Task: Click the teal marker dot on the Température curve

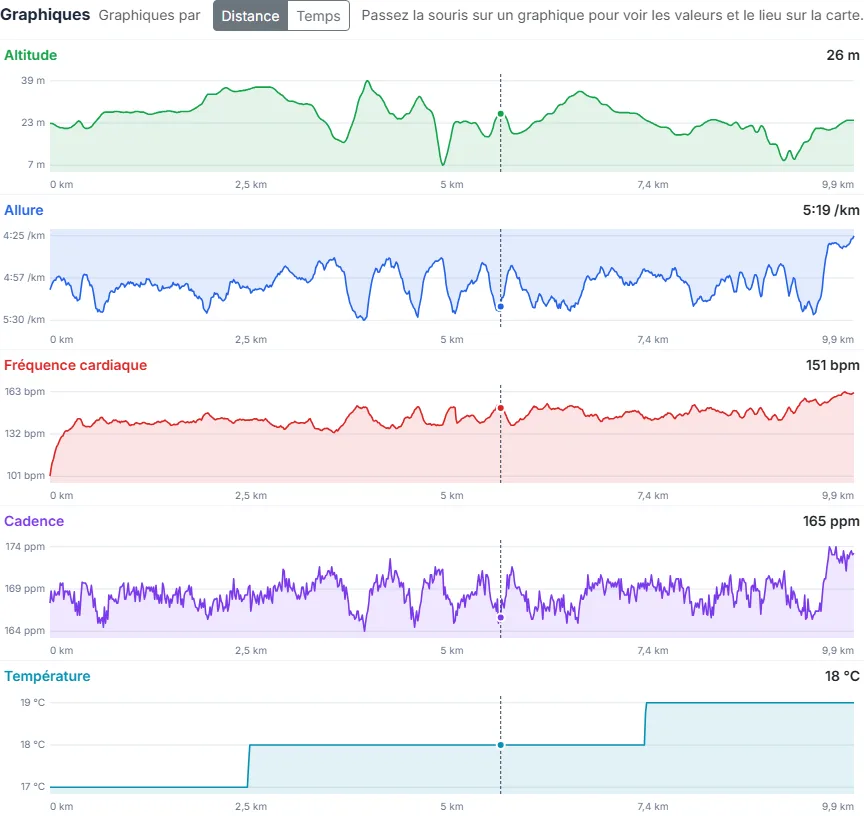Action: tap(500, 745)
